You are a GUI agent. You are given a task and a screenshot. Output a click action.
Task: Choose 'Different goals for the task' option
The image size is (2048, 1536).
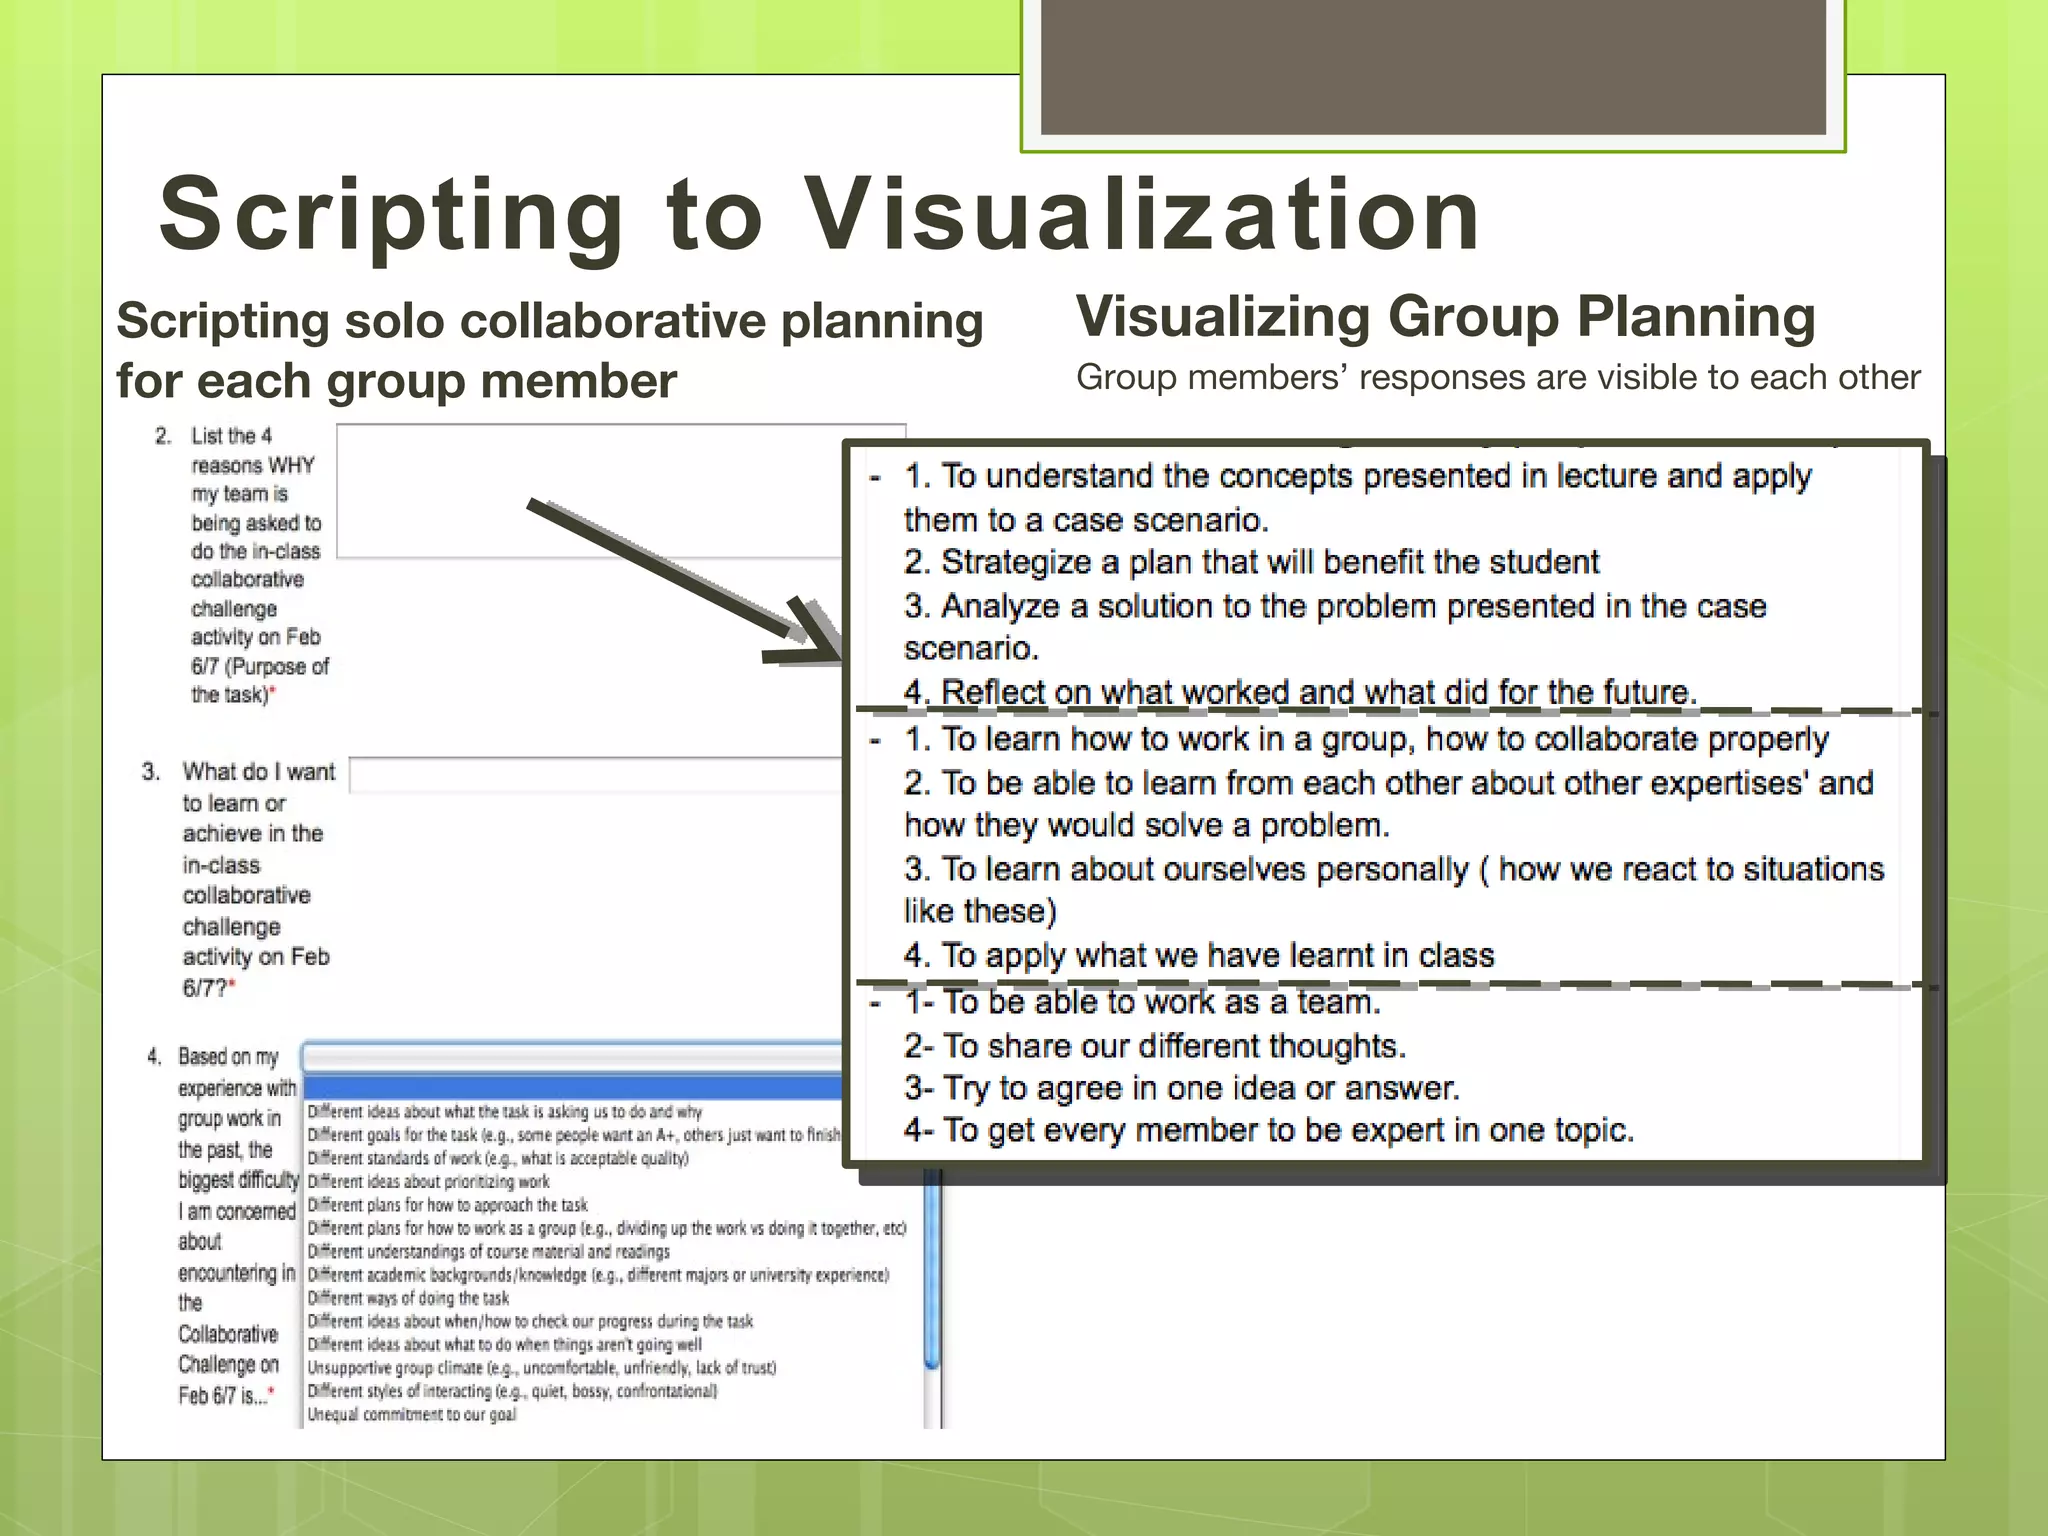pos(574,1135)
